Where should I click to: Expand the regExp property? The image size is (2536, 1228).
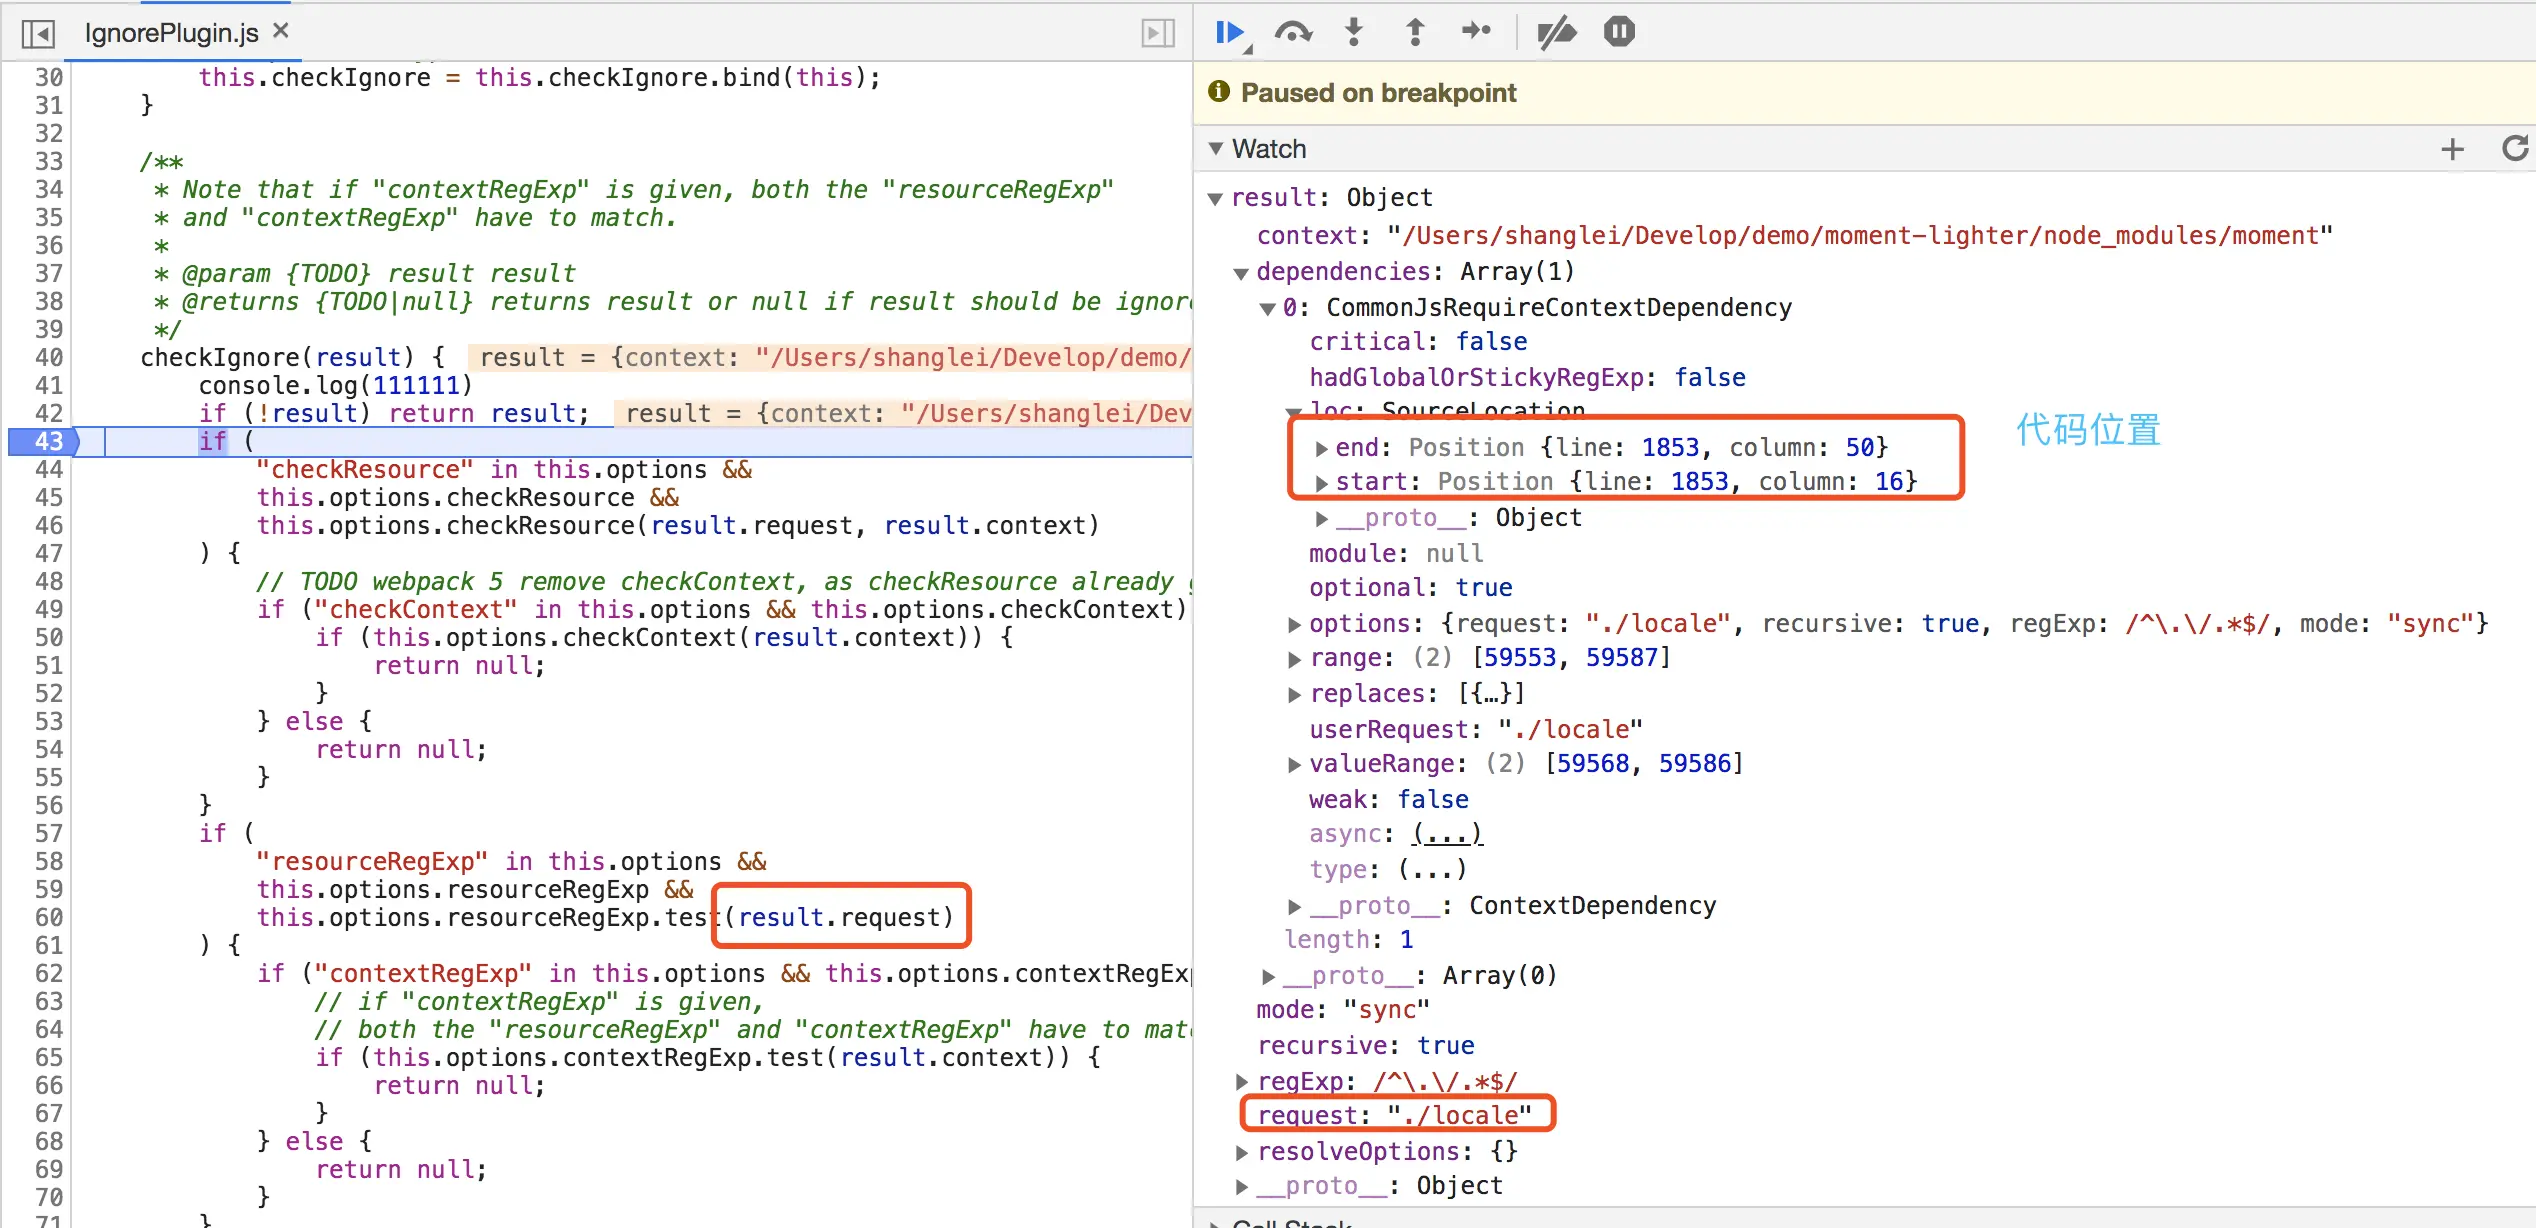[x=1242, y=1082]
